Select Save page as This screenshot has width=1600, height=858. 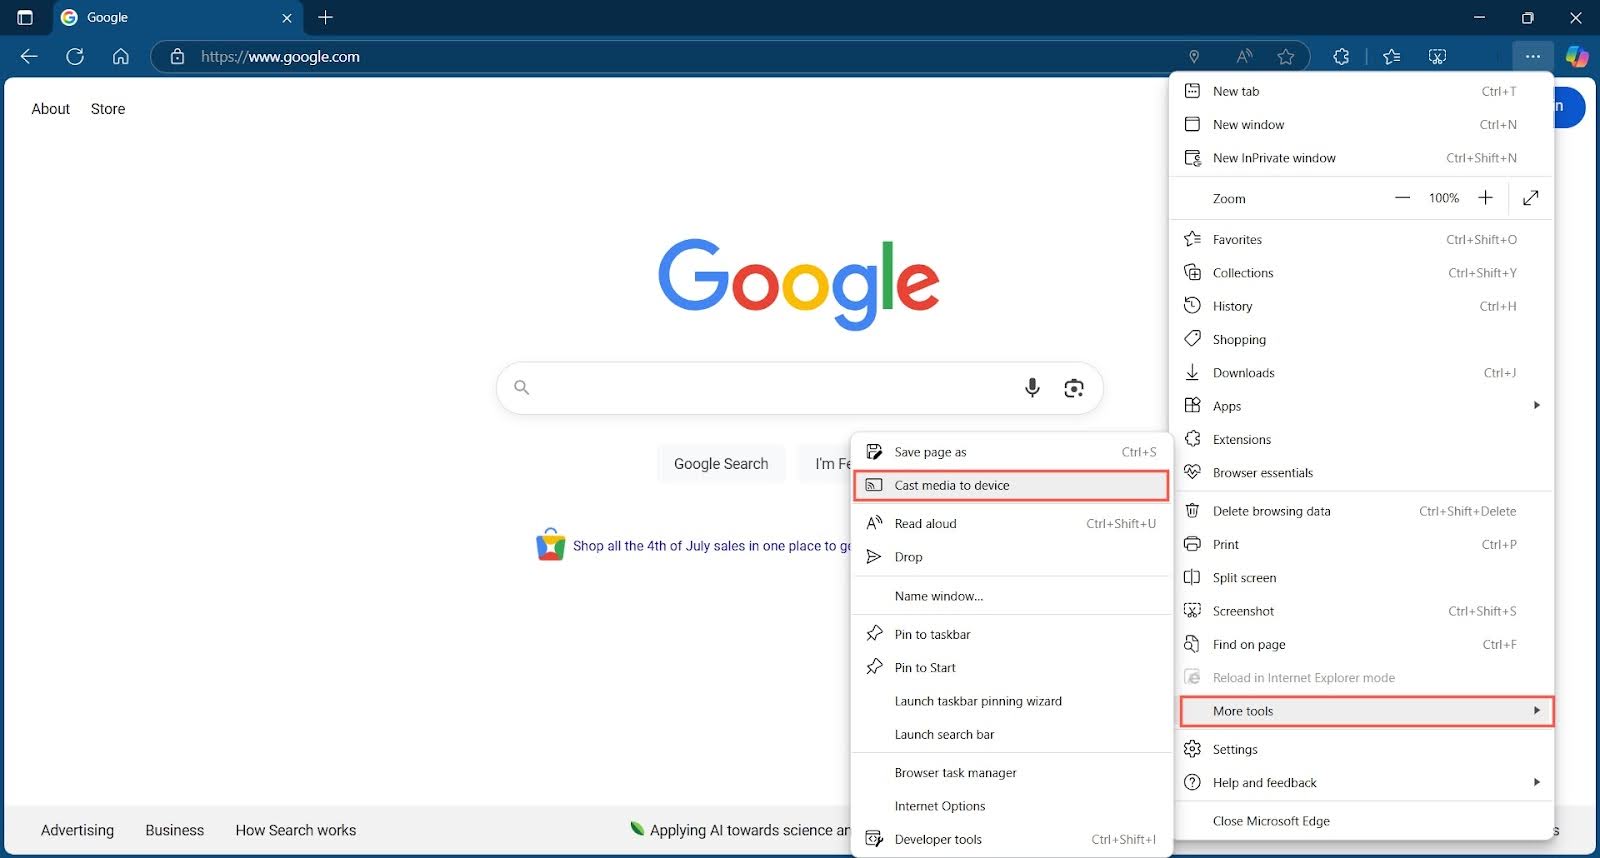click(1011, 452)
